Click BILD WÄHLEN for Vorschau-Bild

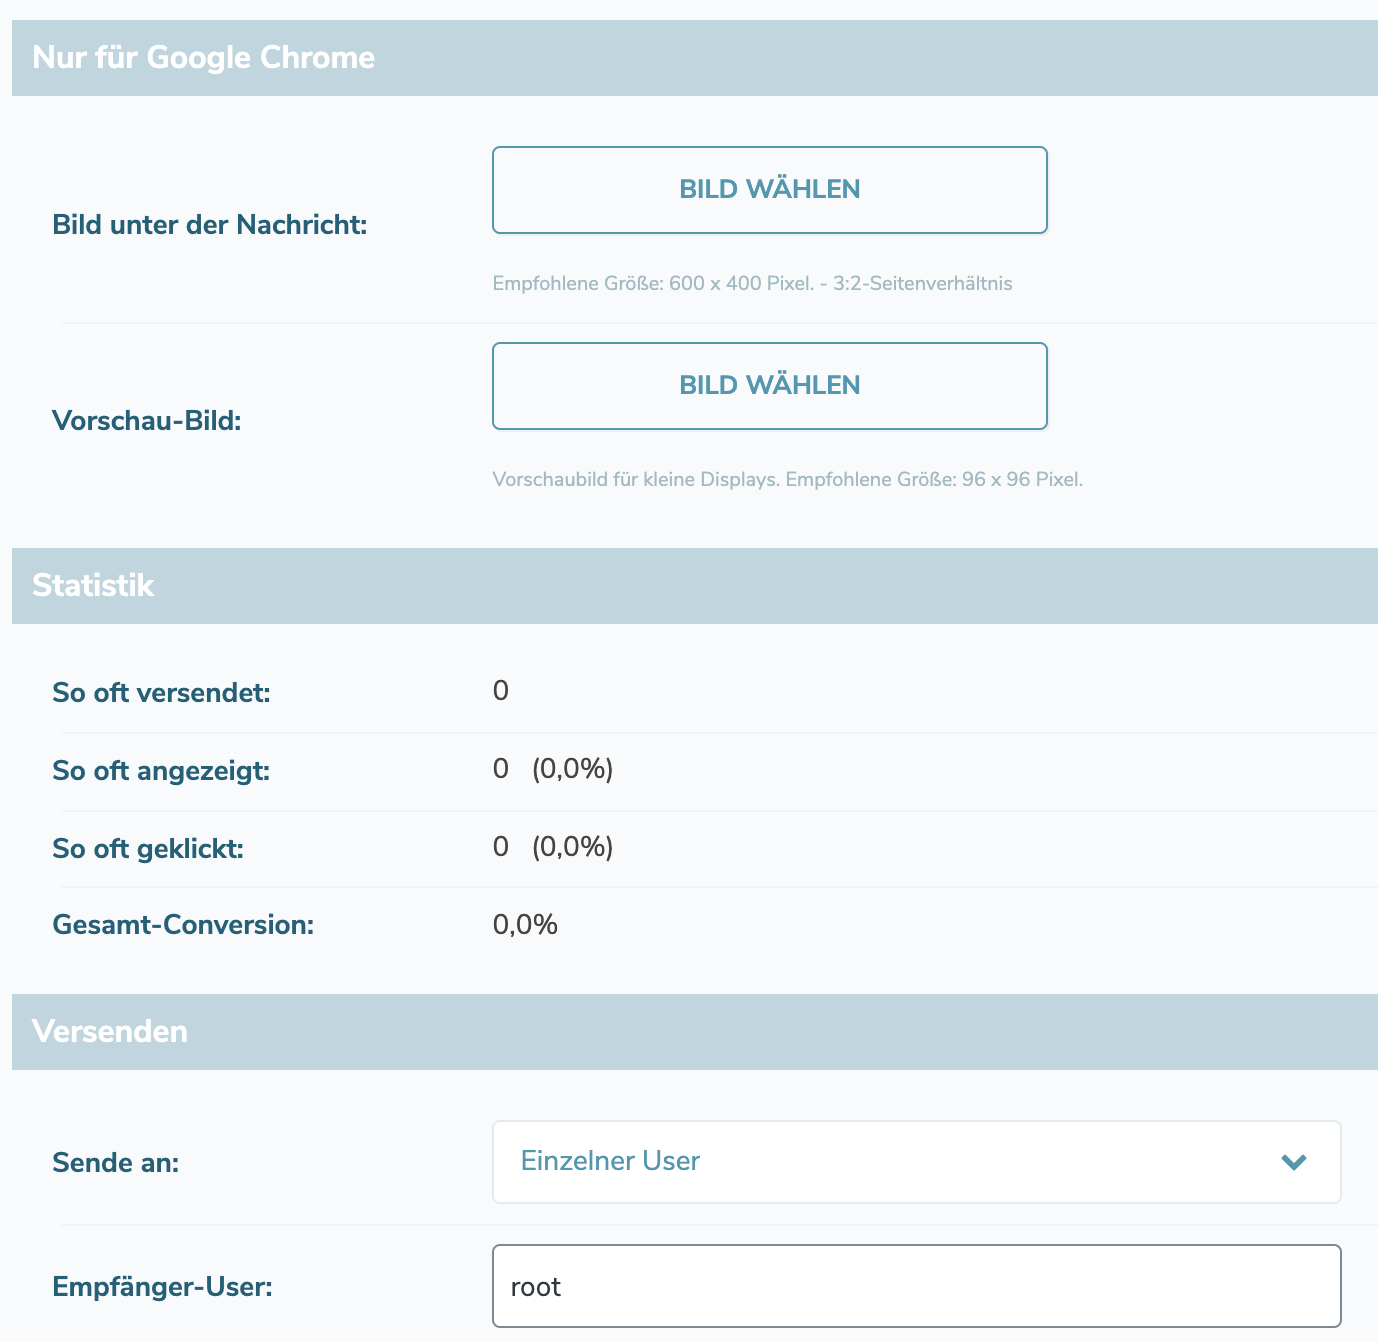click(x=769, y=386)
